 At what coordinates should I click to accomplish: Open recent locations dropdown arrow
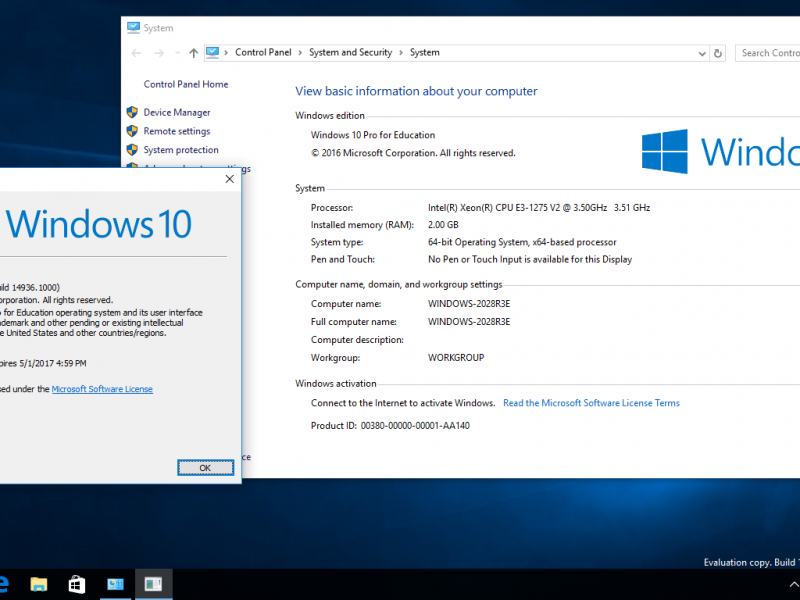[177, 53]
